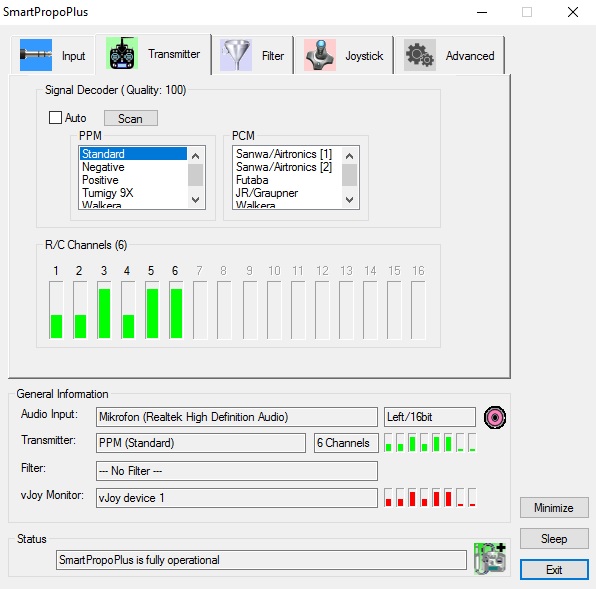596x589 pixels.
Task: Click channel 2 level bar
Action: (80, 310)
